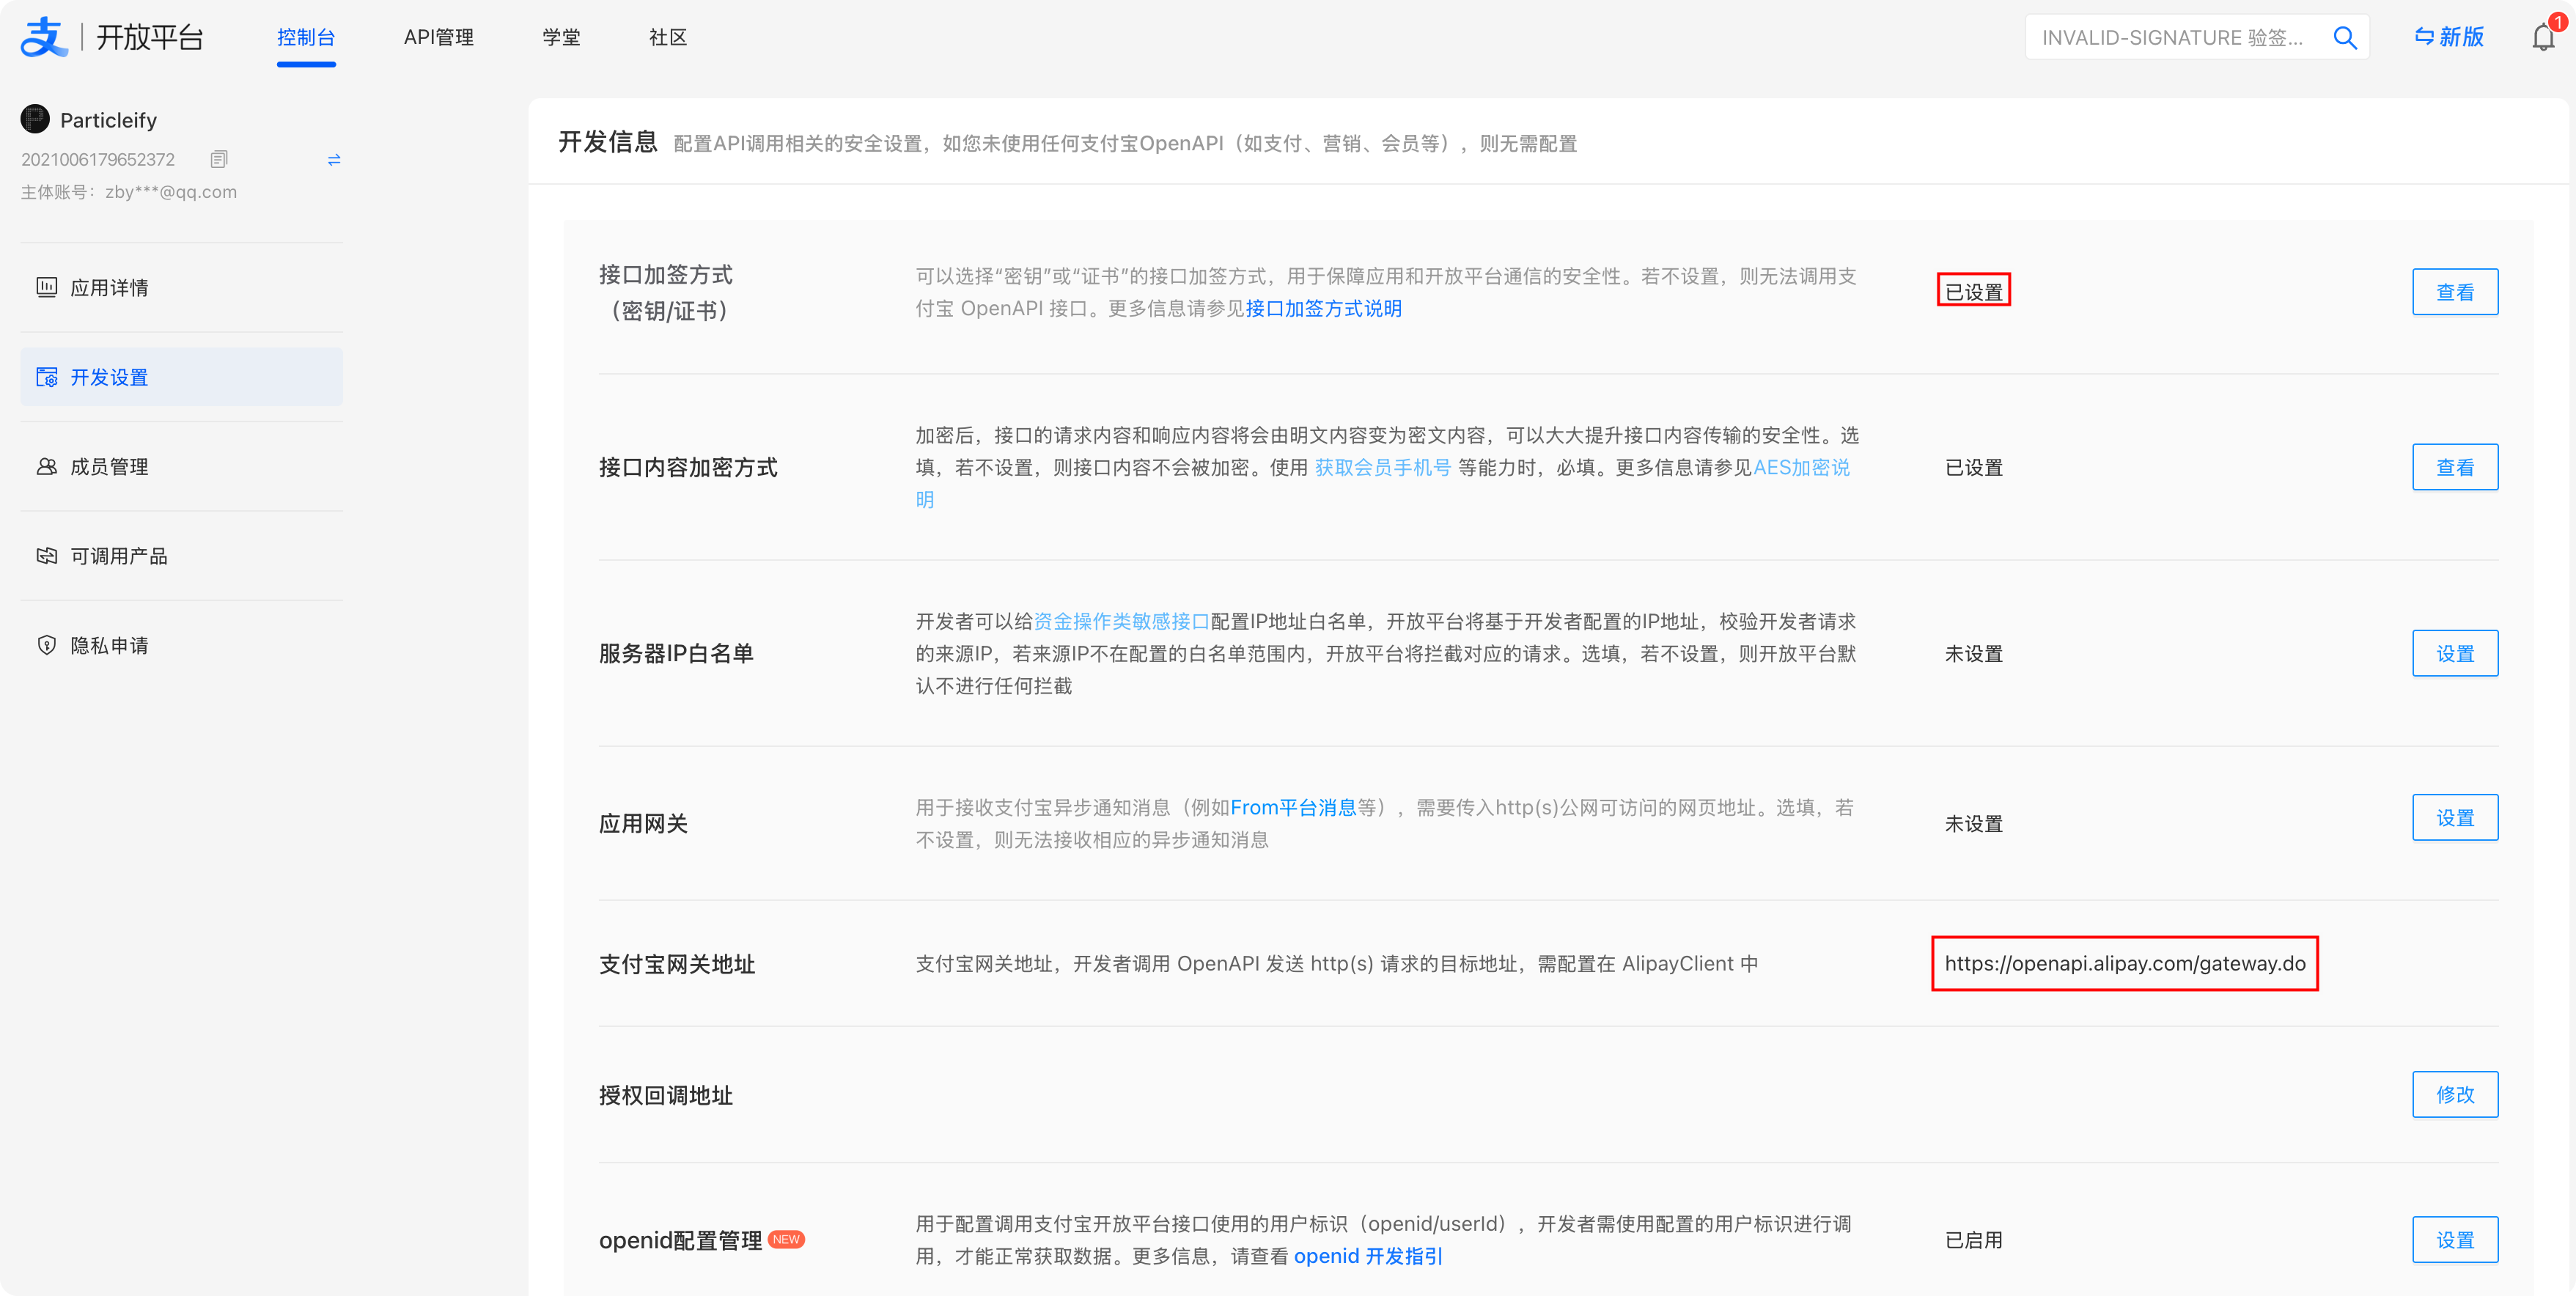Click the 支付宝网关地址 row label
The image size is (2576, 1296).
click(677, 964)
